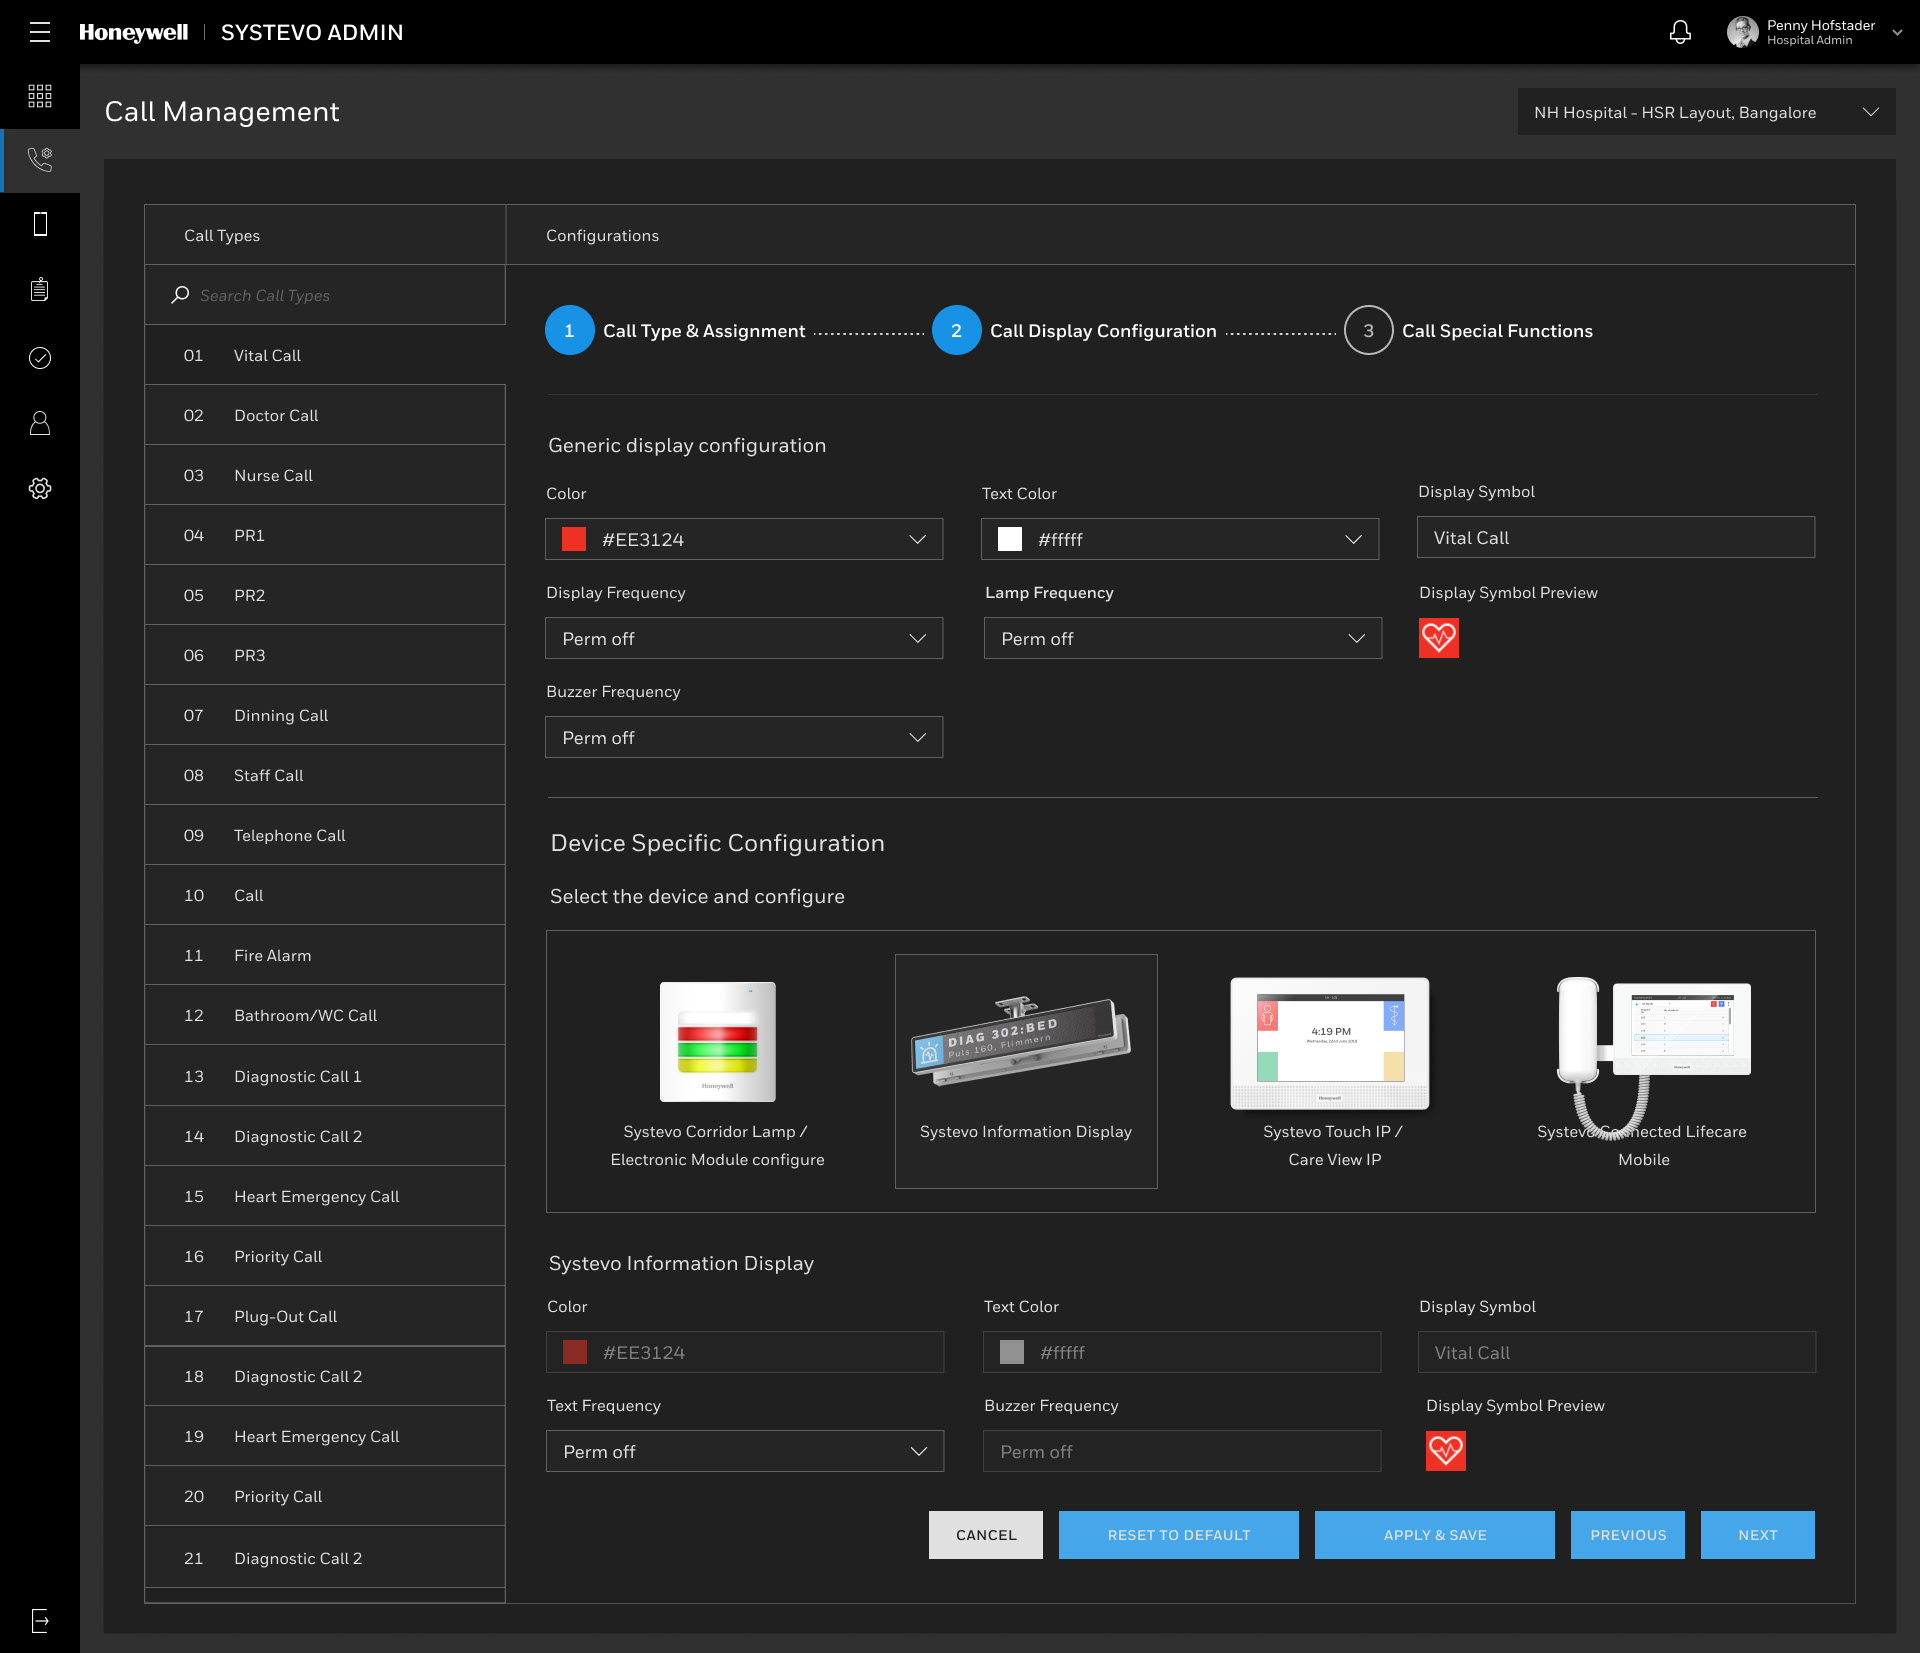Screen dimensions: 1920x1653
Task: Expand the Buzzer Frequency dropdown
Action: [743, 737]
